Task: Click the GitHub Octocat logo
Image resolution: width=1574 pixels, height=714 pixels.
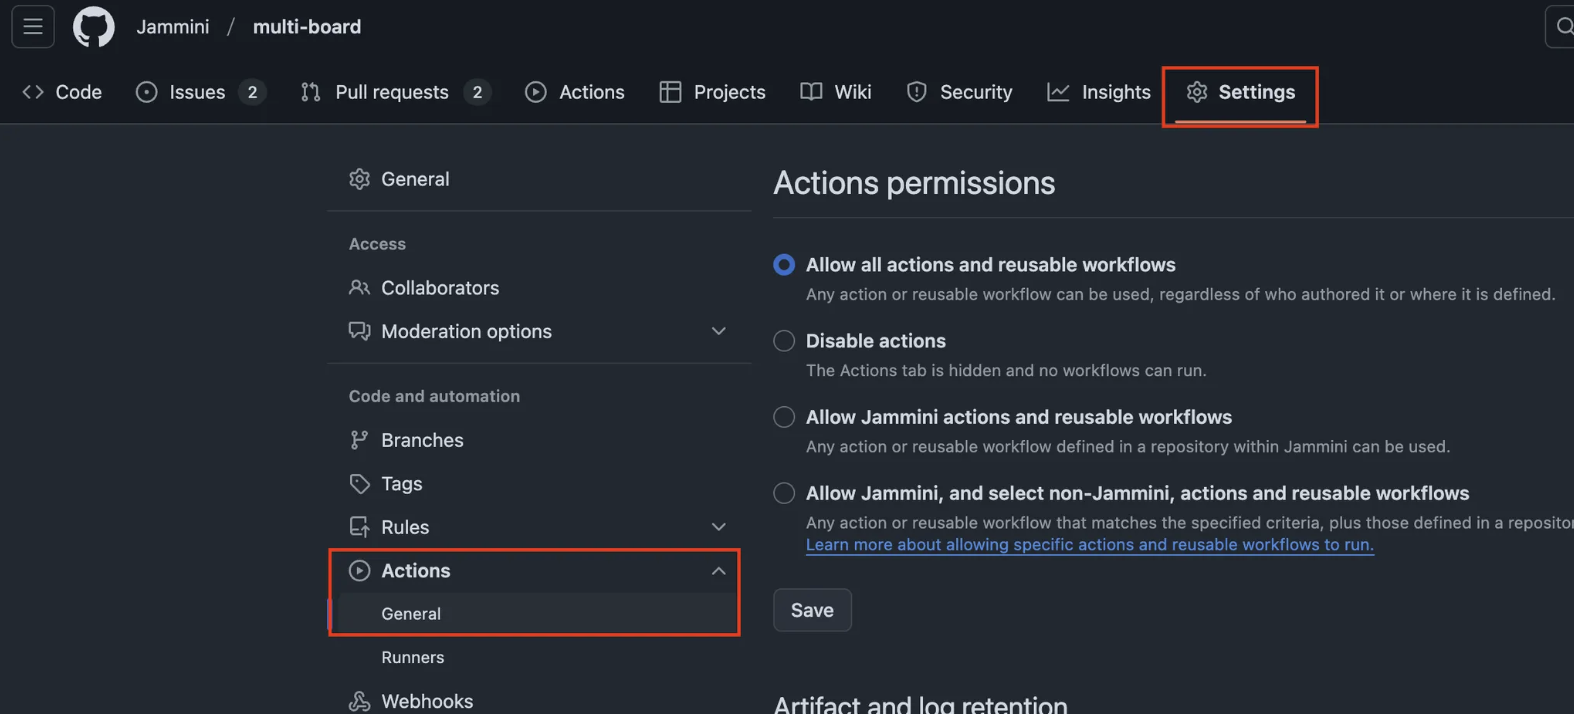Action: click(x=93, y=27)
